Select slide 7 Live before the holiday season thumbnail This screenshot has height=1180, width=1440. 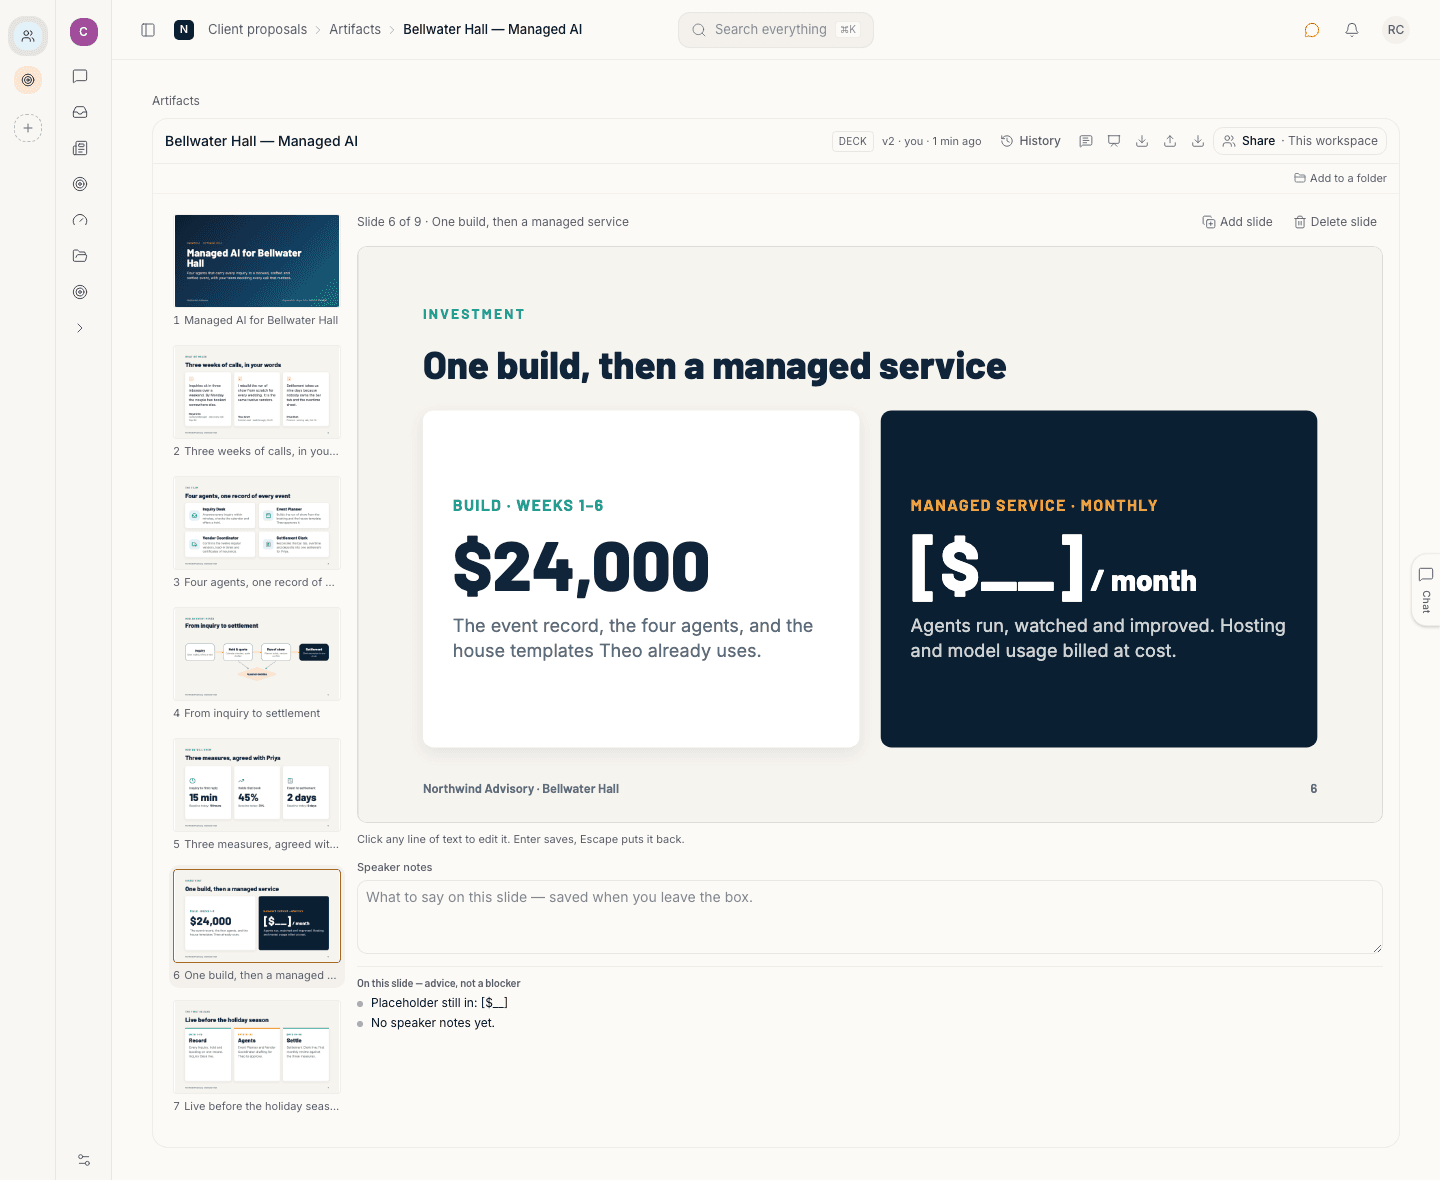pyautogui.click(x=257, y=1047)
